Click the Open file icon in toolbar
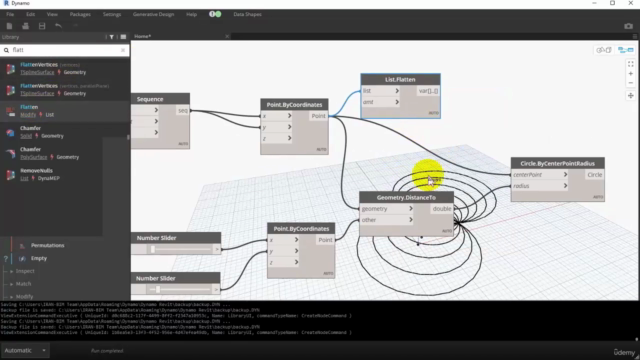640x360 pixels. click(25, 26)
